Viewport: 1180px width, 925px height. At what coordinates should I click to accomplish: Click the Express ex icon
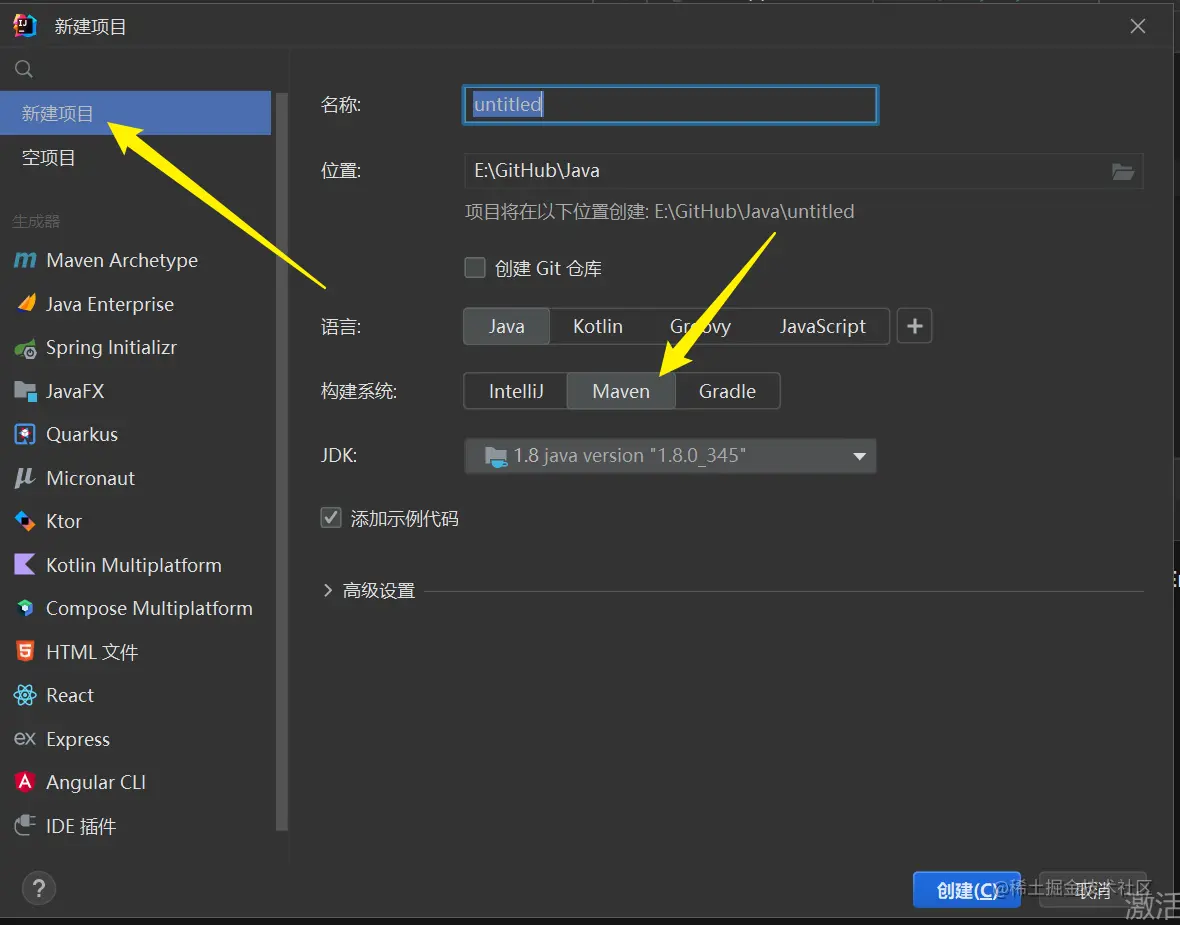pos(25,739)
